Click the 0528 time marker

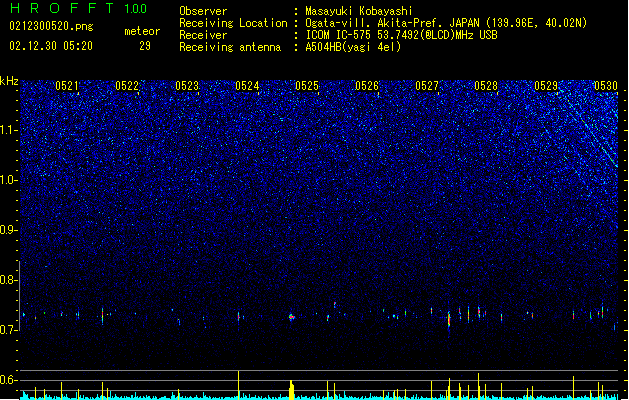click(x=486, y=86)
